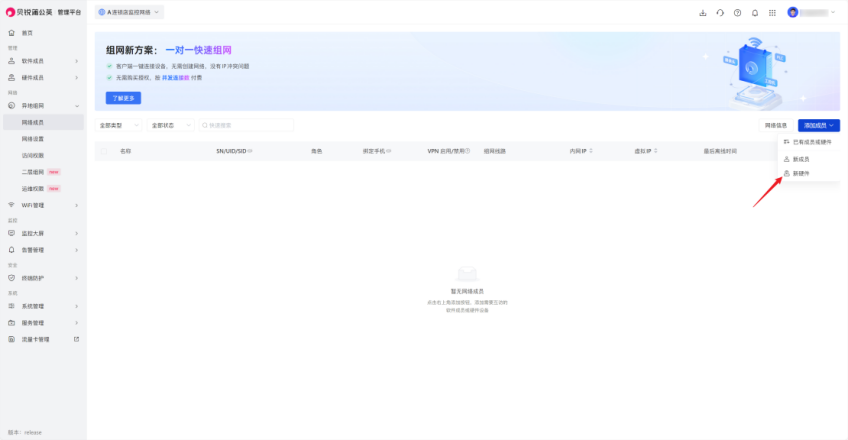Open the 全部状态 filter dropdown
This screenshot has width=848, height=440.
click(168, 125)
